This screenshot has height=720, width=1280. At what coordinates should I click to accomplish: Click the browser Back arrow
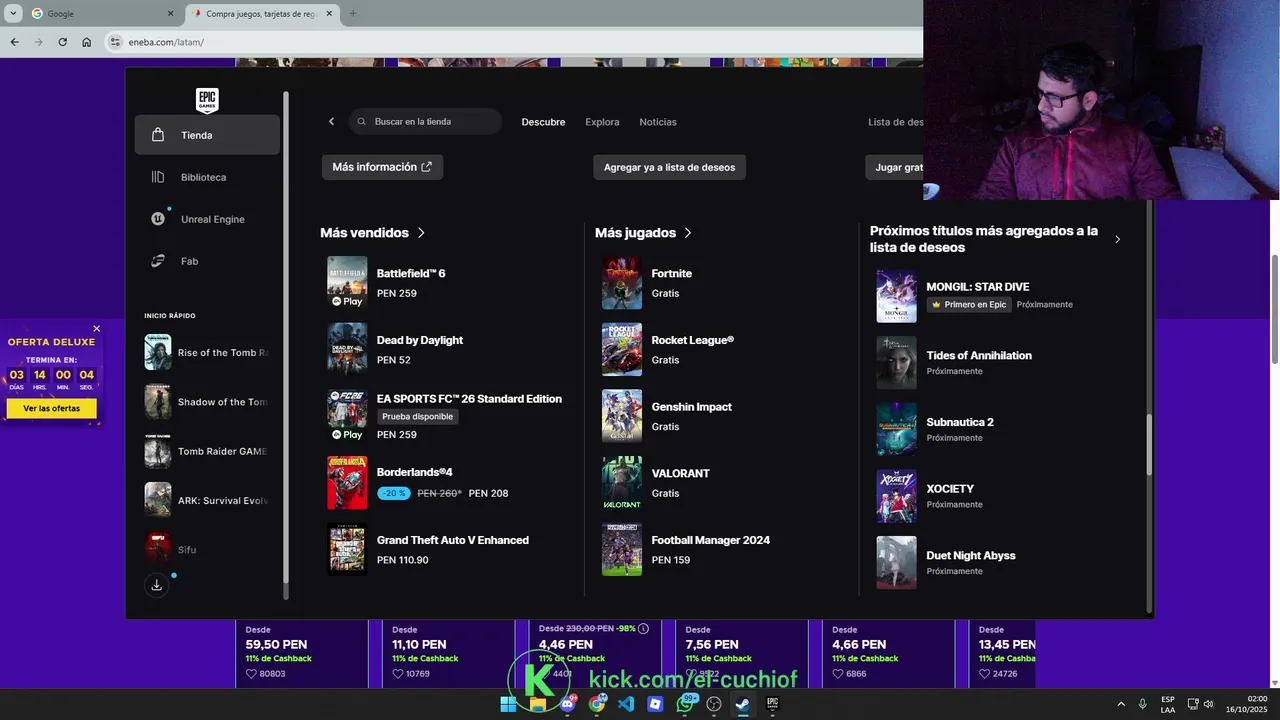click(14, 42)
